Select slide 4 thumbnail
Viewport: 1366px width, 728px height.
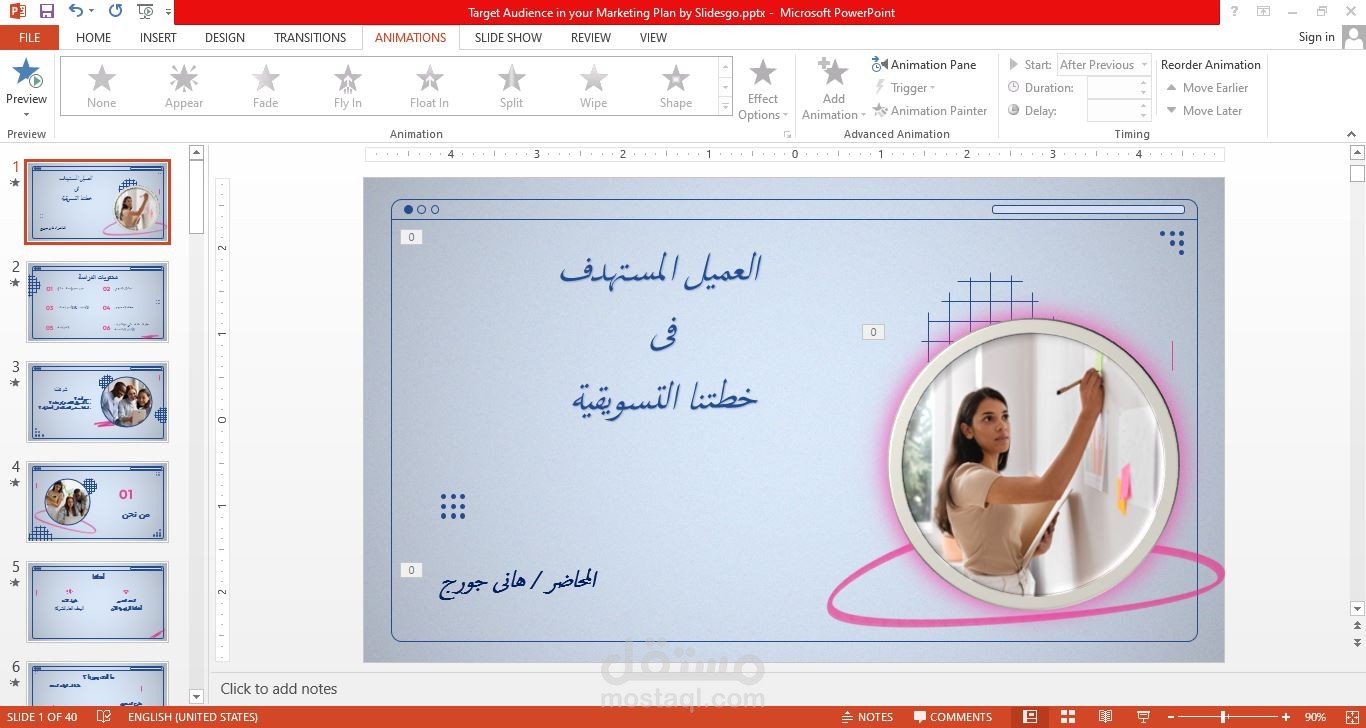(x=98, y=502)
